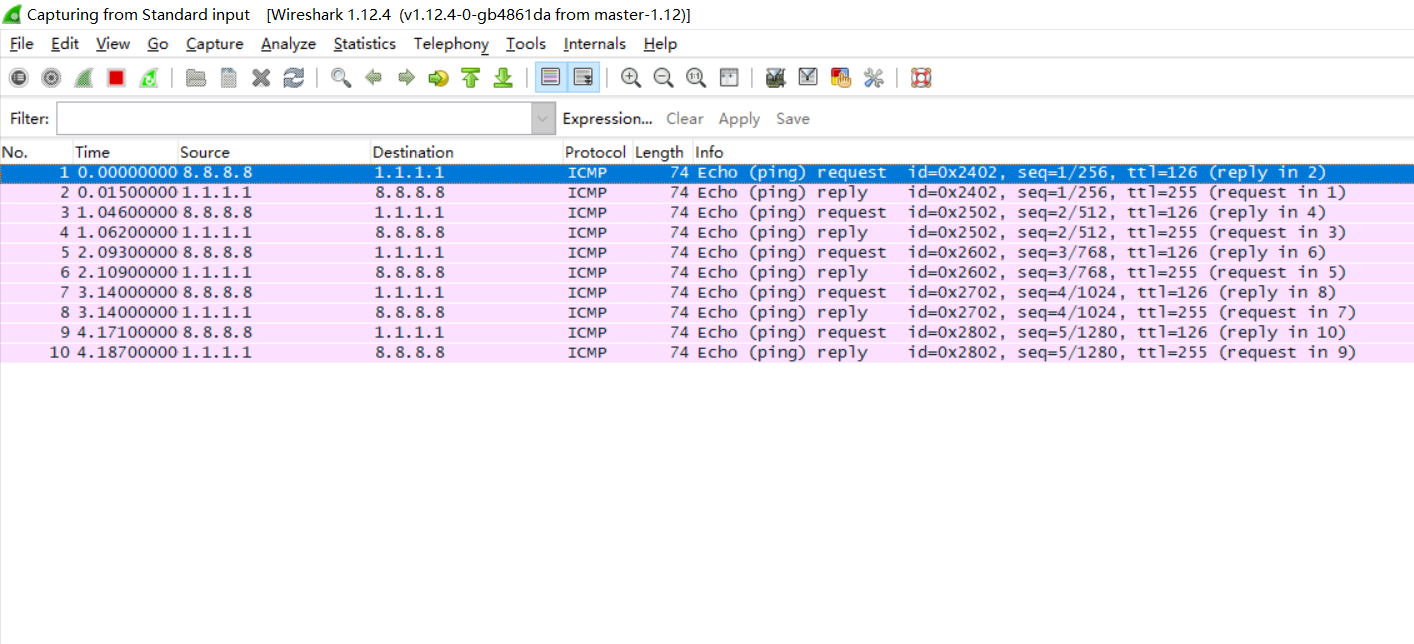Open the Tools menu

(526, 44)
